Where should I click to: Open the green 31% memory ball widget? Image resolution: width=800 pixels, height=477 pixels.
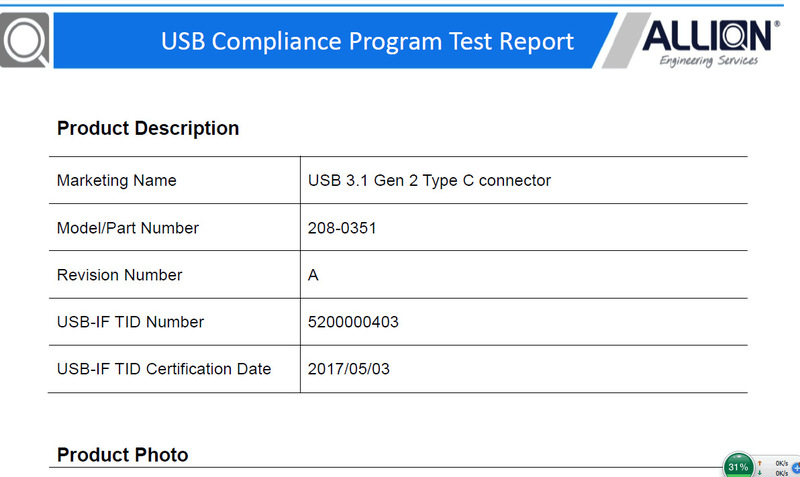click(739, 465)
